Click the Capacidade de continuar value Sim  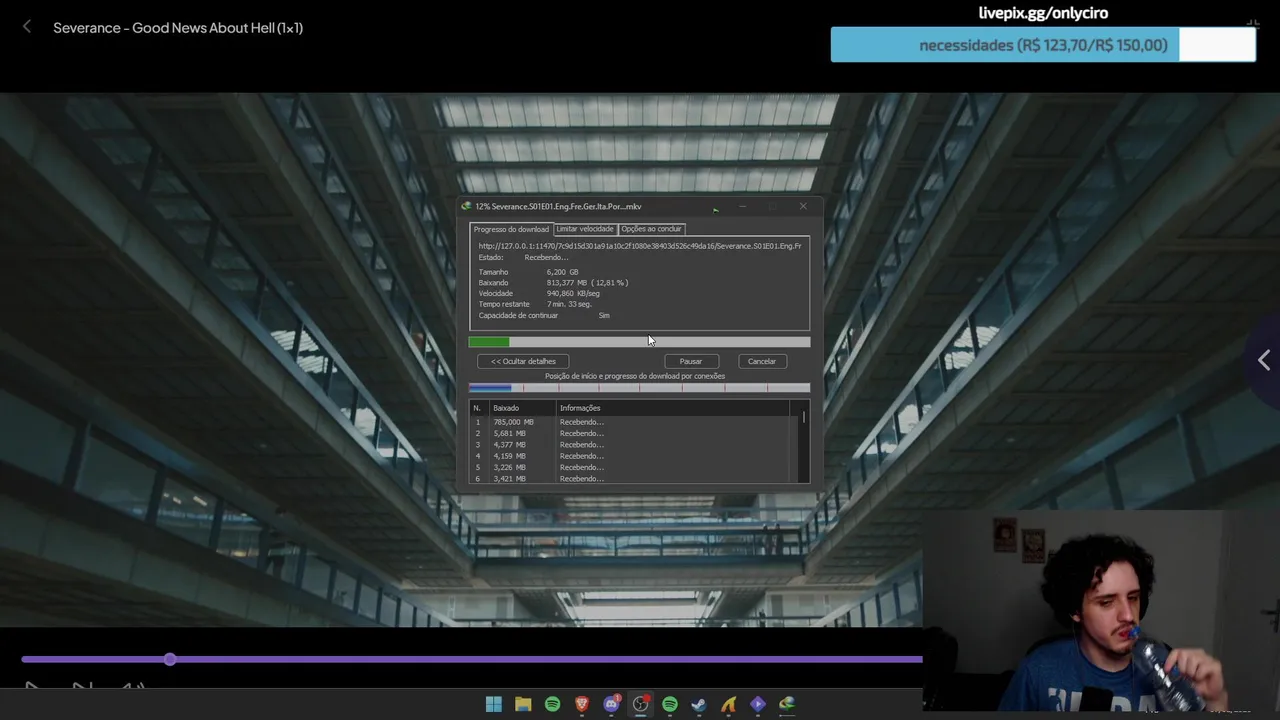pos(604,316)
